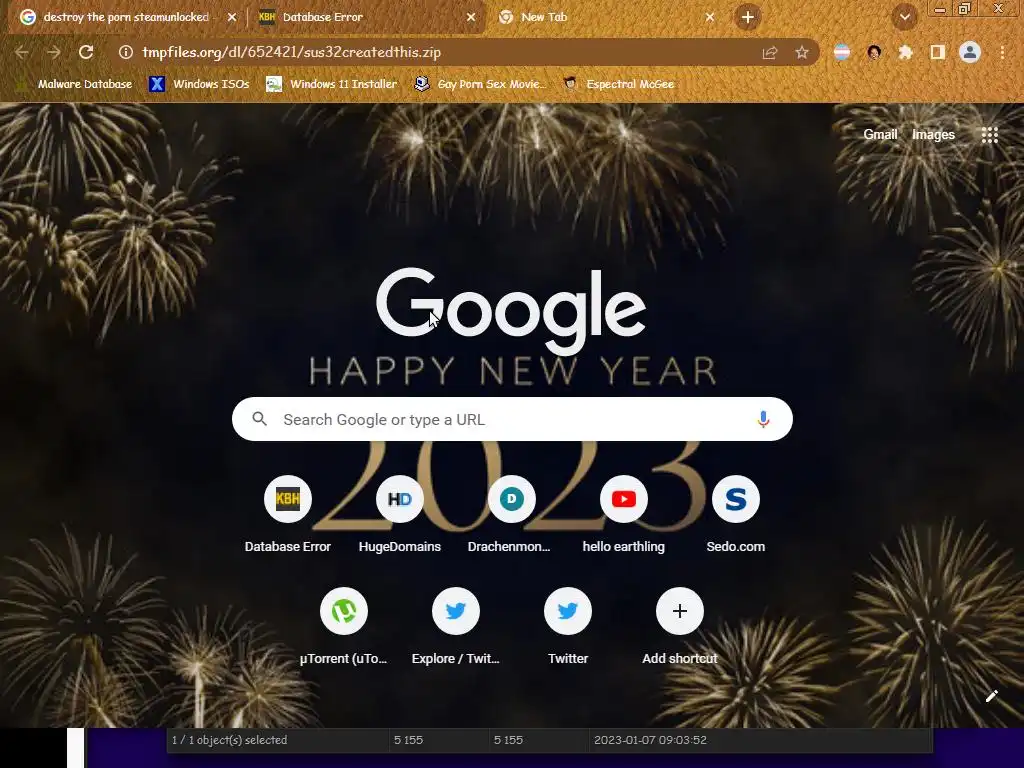This screenshot has width=1024, height=768.
Task: Click the share page icon
Action: [x=770, y=52]
